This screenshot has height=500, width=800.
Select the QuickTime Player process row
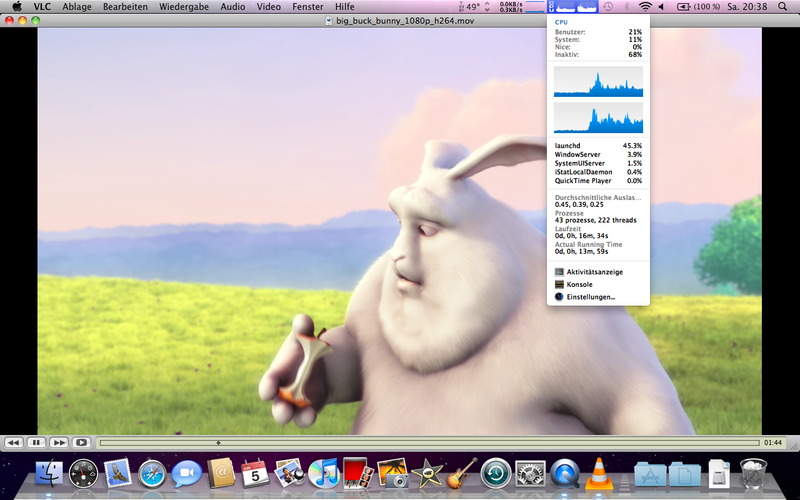pyautogui.click(x=598, y=181)
